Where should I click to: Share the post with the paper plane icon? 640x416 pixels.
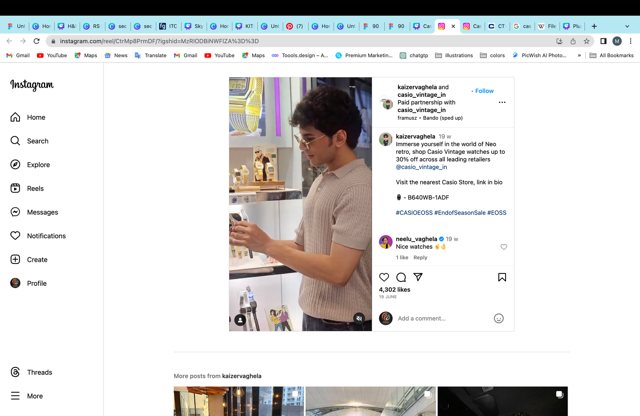point(418,277)
